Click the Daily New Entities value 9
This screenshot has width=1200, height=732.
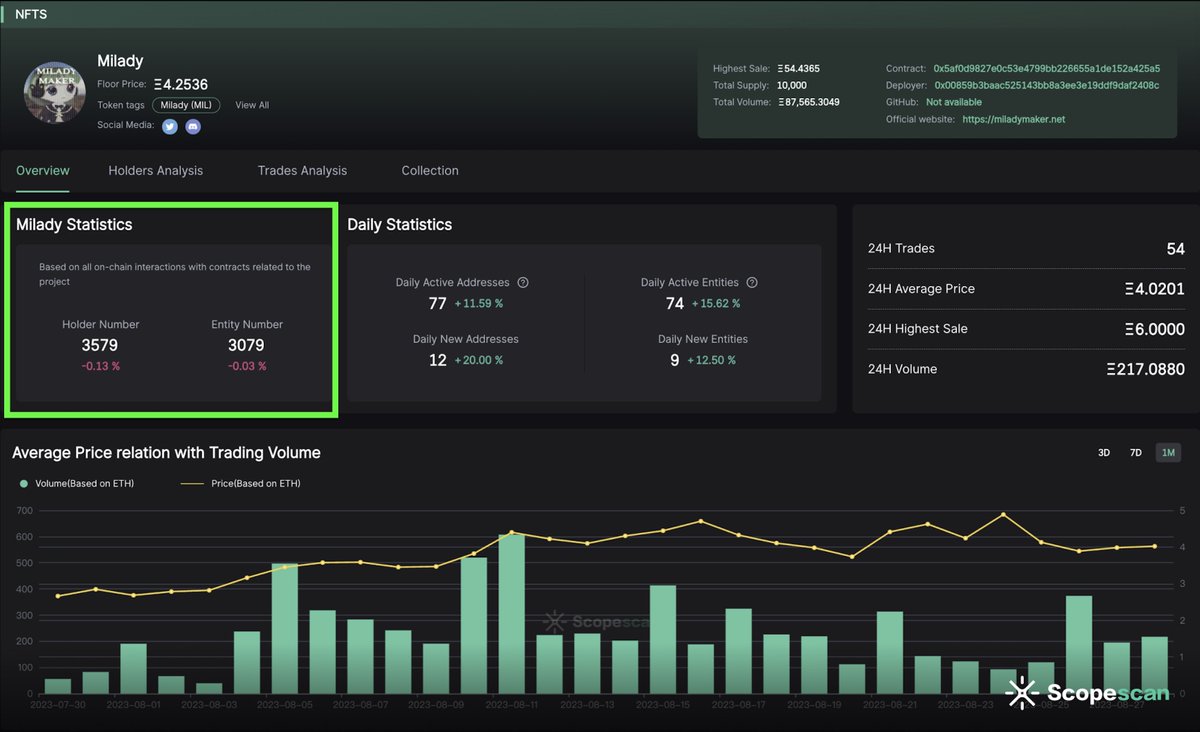point(675,360)
